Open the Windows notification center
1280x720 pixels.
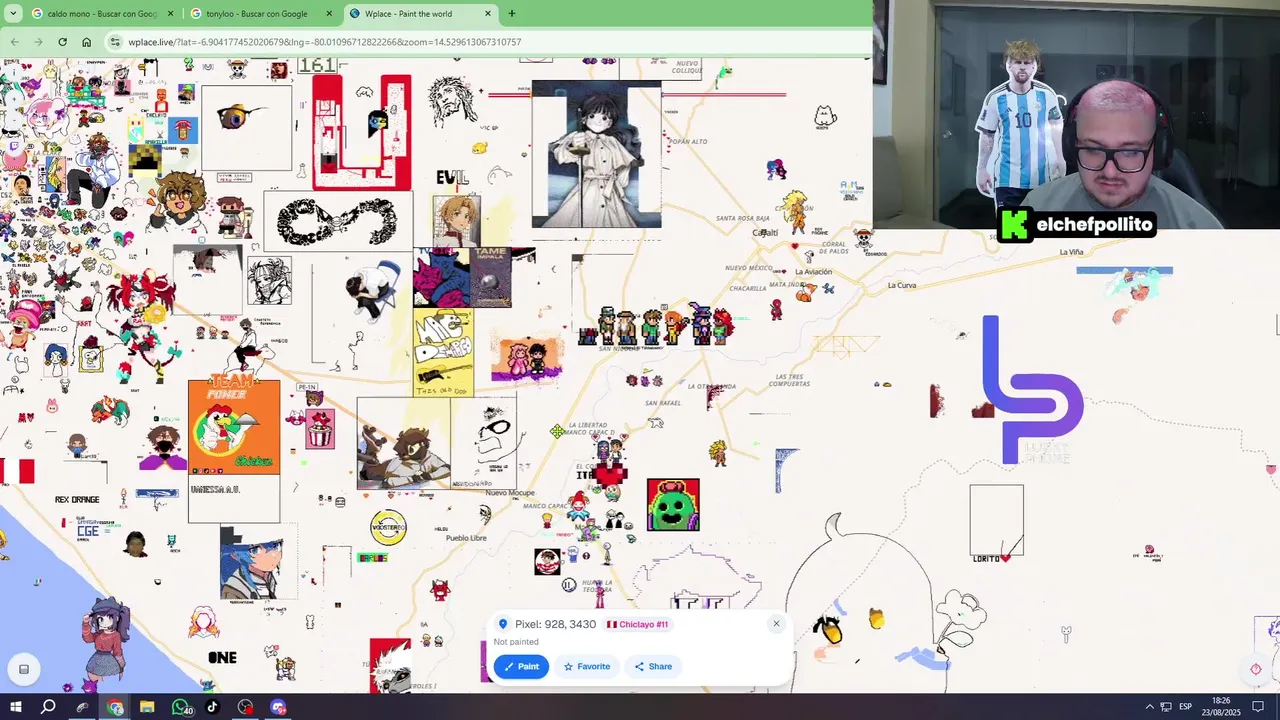pos(1259,707)
